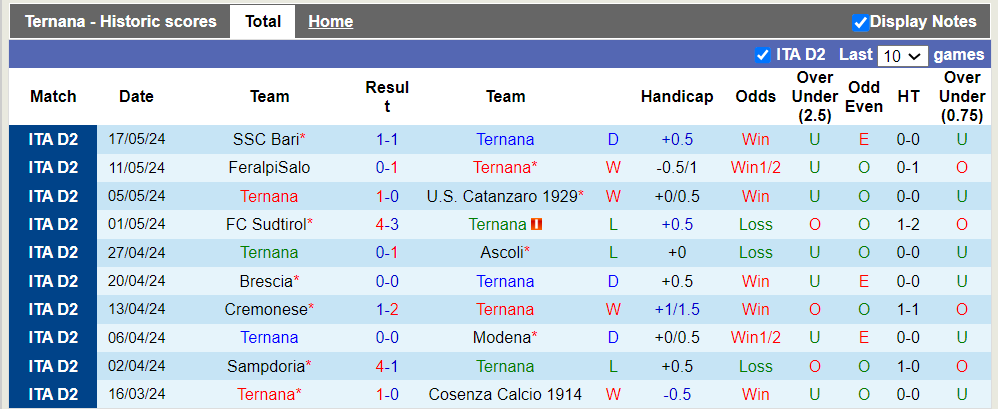Switch to the Total tab
This screenshot has height=409, width=1000.
click(x=263, y=21)
